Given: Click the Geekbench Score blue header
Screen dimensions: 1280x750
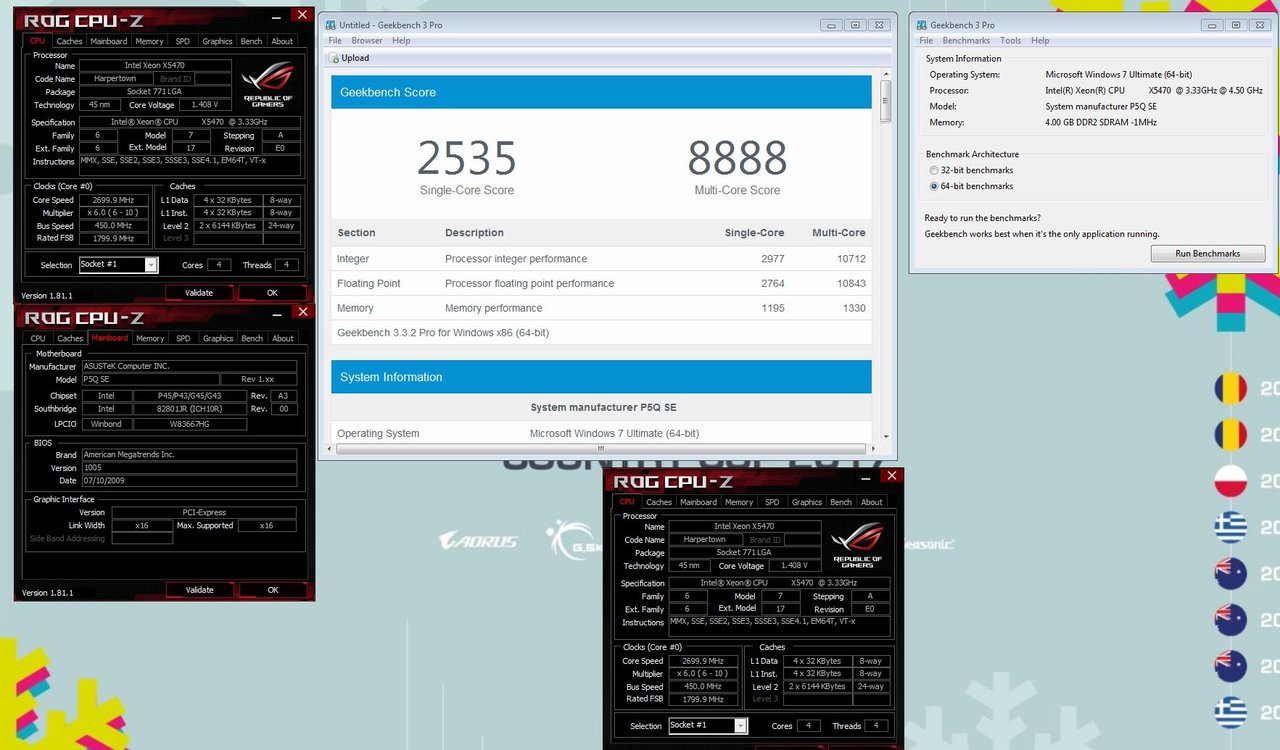Looking at the screenshot, I should (x=601, y=92).
